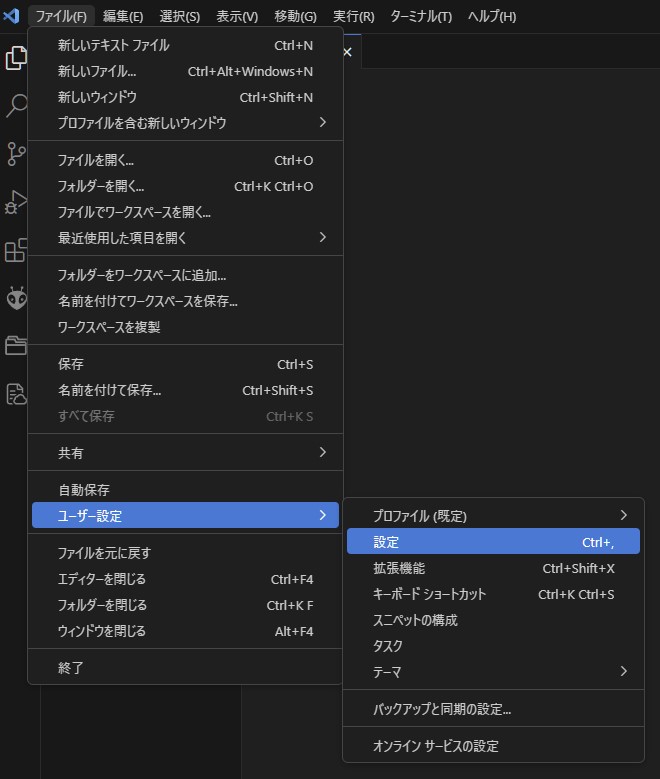Open オンライン サービスの設定
This screenshot has width=660, height=779.
click(x=494, y=746)
